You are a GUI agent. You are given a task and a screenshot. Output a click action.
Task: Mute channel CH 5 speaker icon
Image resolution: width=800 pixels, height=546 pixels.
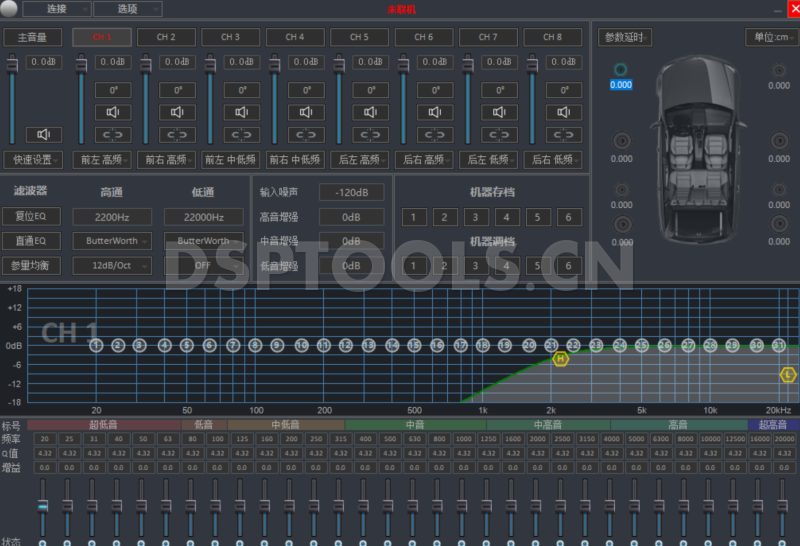(371, 112)
